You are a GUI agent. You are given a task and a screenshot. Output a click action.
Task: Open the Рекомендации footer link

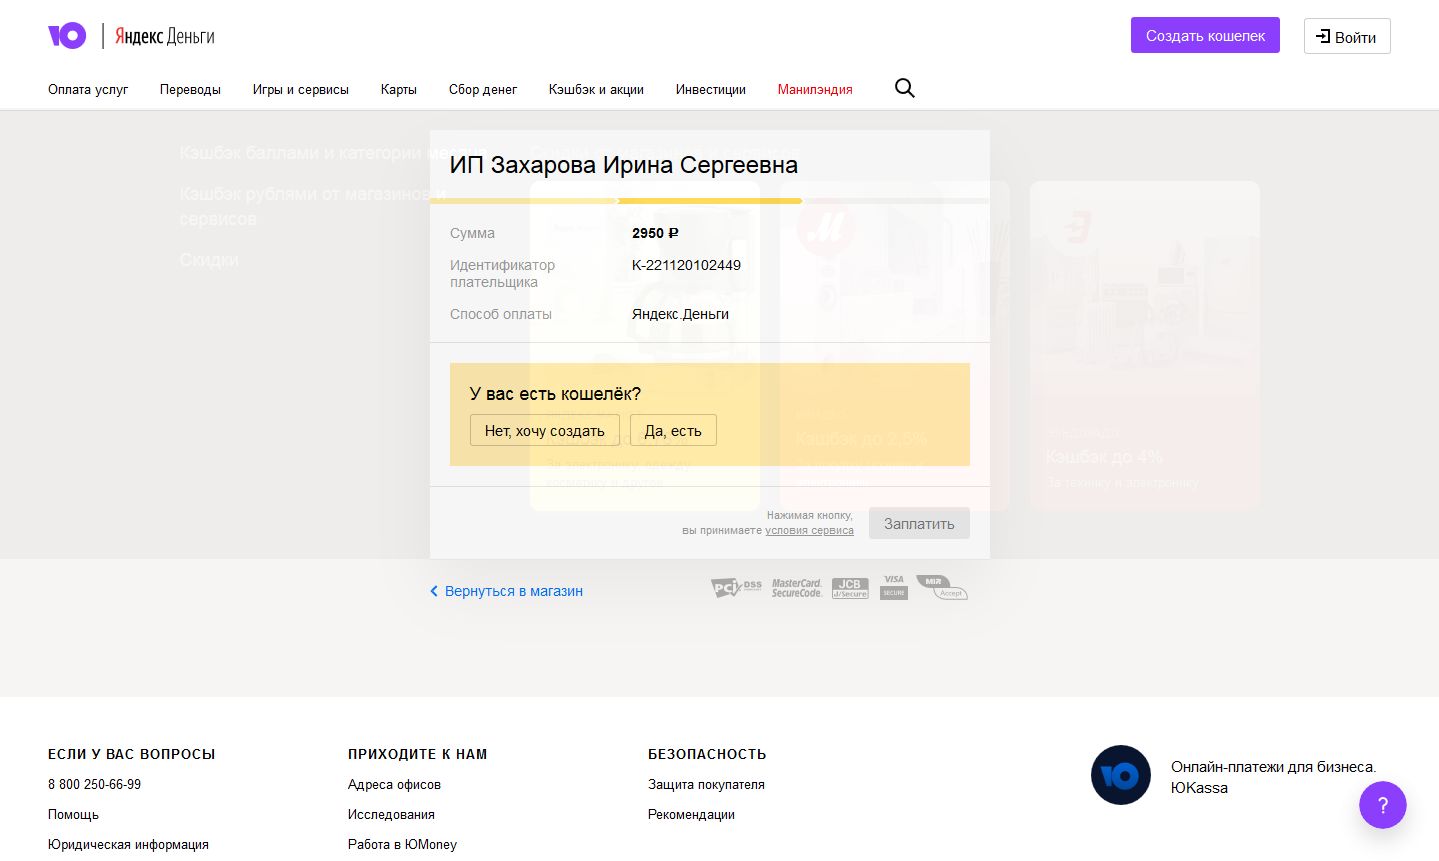pos(691,814)
